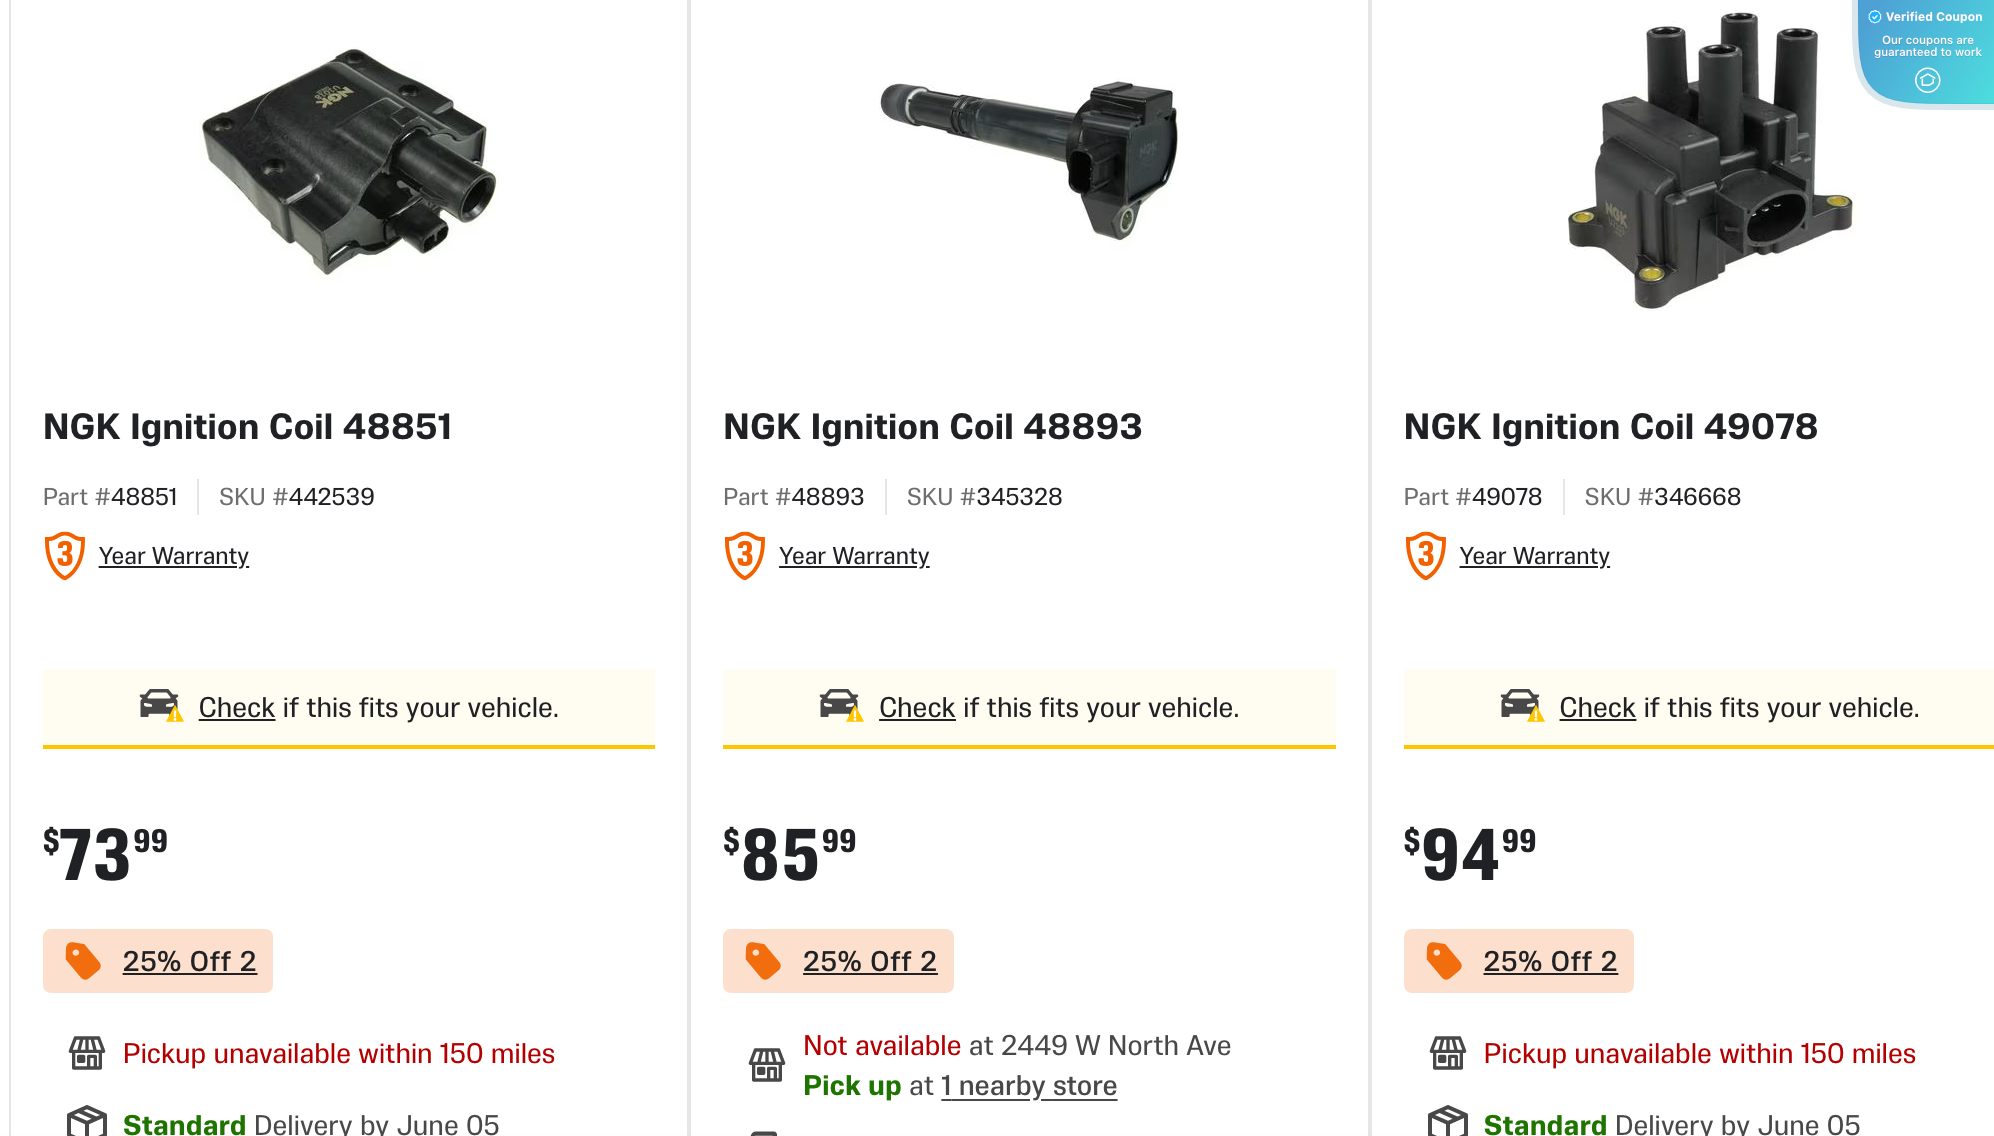Open the NGK Ignition Coil 49078 title link
The width and height of the screenshot is (1994, 1136).
tap(1610, 427)
